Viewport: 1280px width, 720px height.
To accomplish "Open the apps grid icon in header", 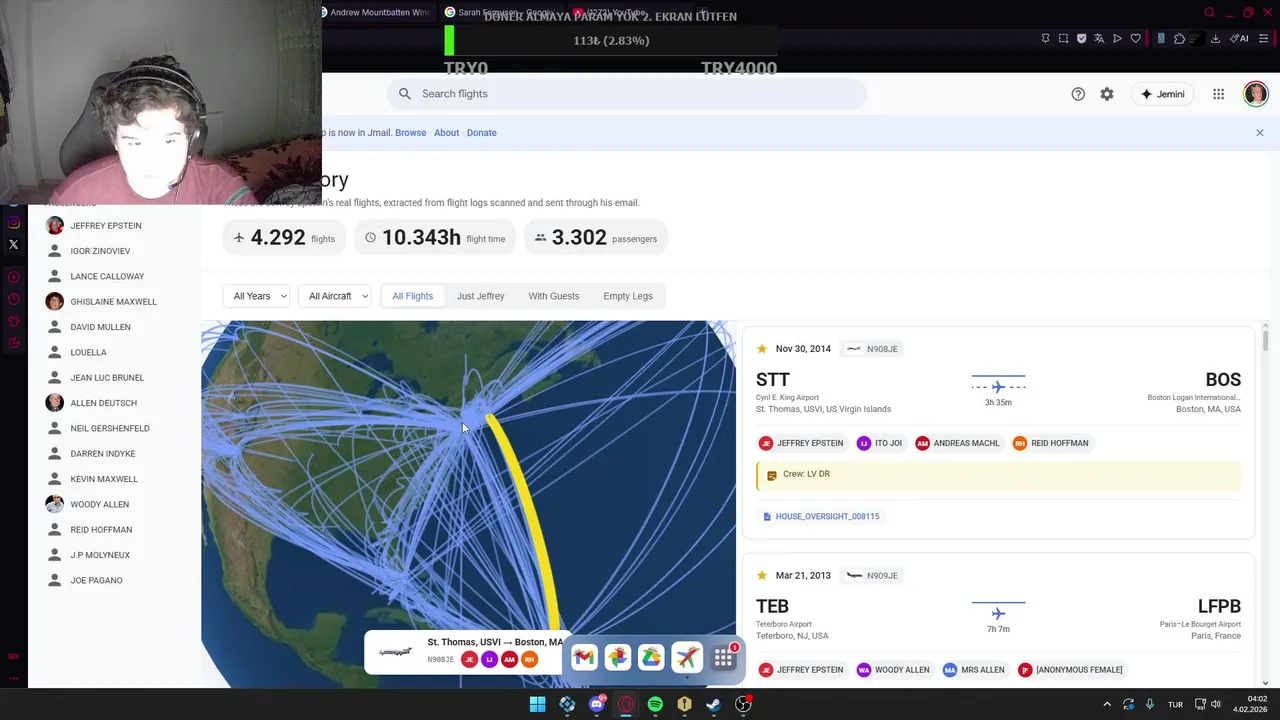I will pyautogui.click(x=1218, y=94).
